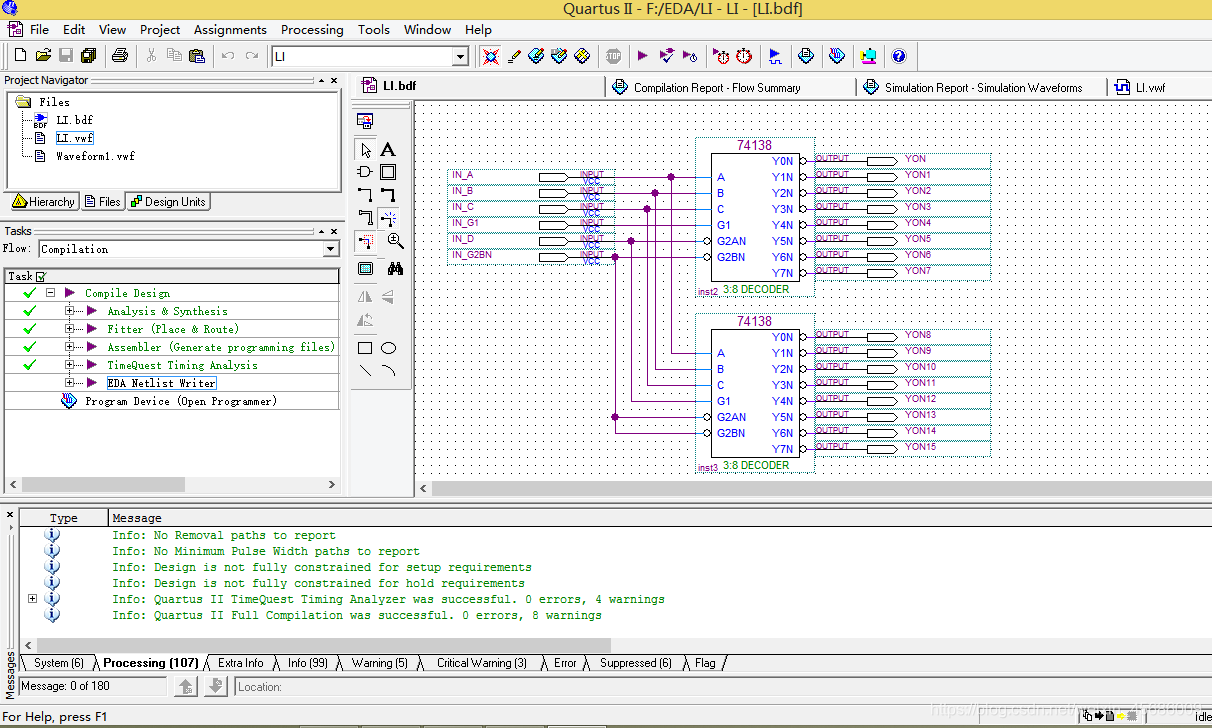
Task: Toggle the Task column checkbox icon
Action: (x=41, y=276)
